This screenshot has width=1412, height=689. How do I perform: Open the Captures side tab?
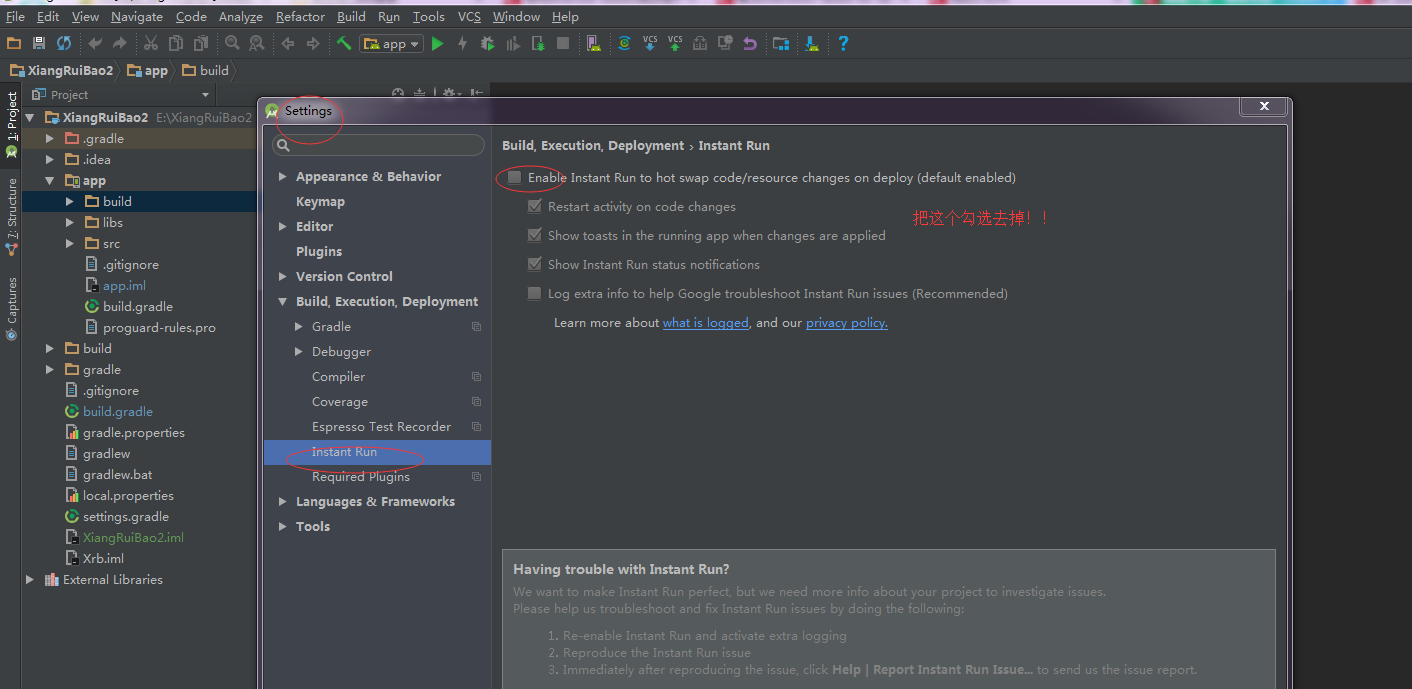(x=11, y=308)
